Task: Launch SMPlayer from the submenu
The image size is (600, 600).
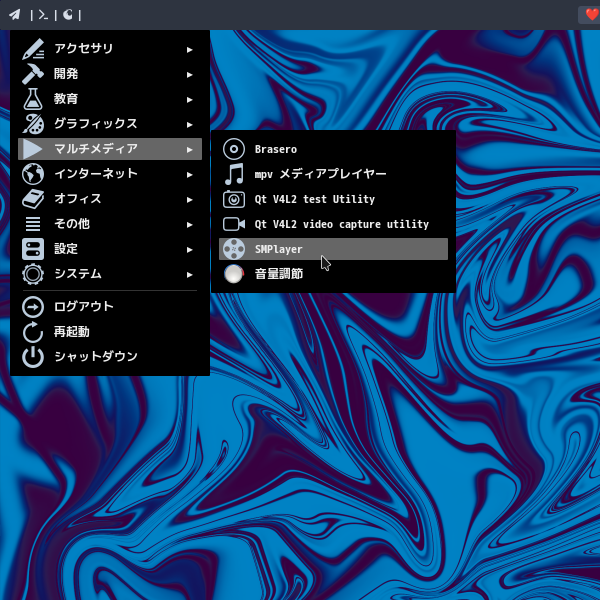Action: tap(333, 249)
